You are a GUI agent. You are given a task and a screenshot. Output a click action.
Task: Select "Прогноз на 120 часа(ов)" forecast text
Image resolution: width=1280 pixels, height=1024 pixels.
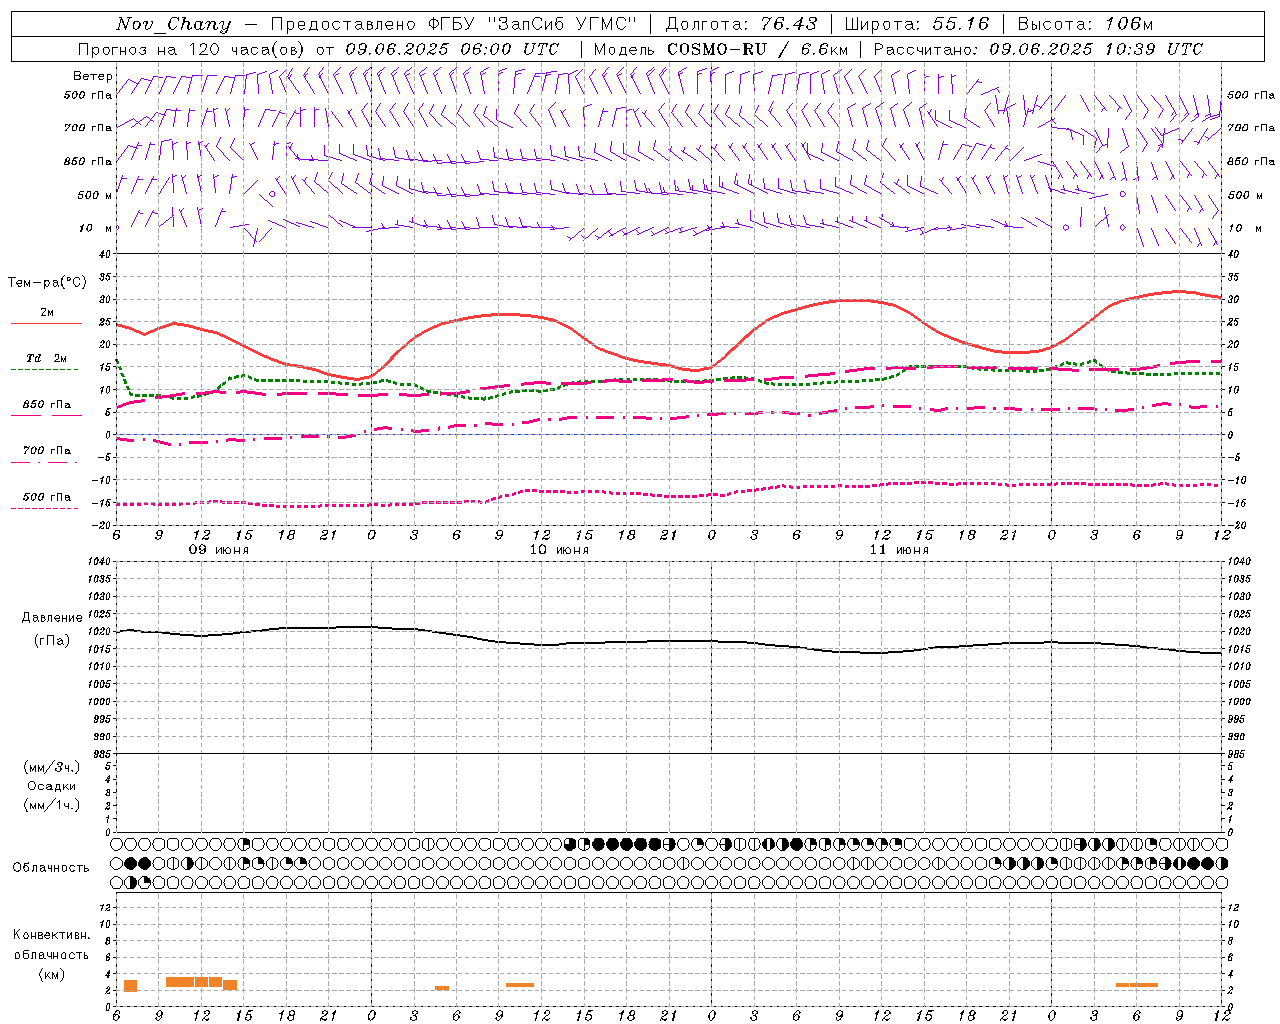pyautogui.click(x=192, y=49)
